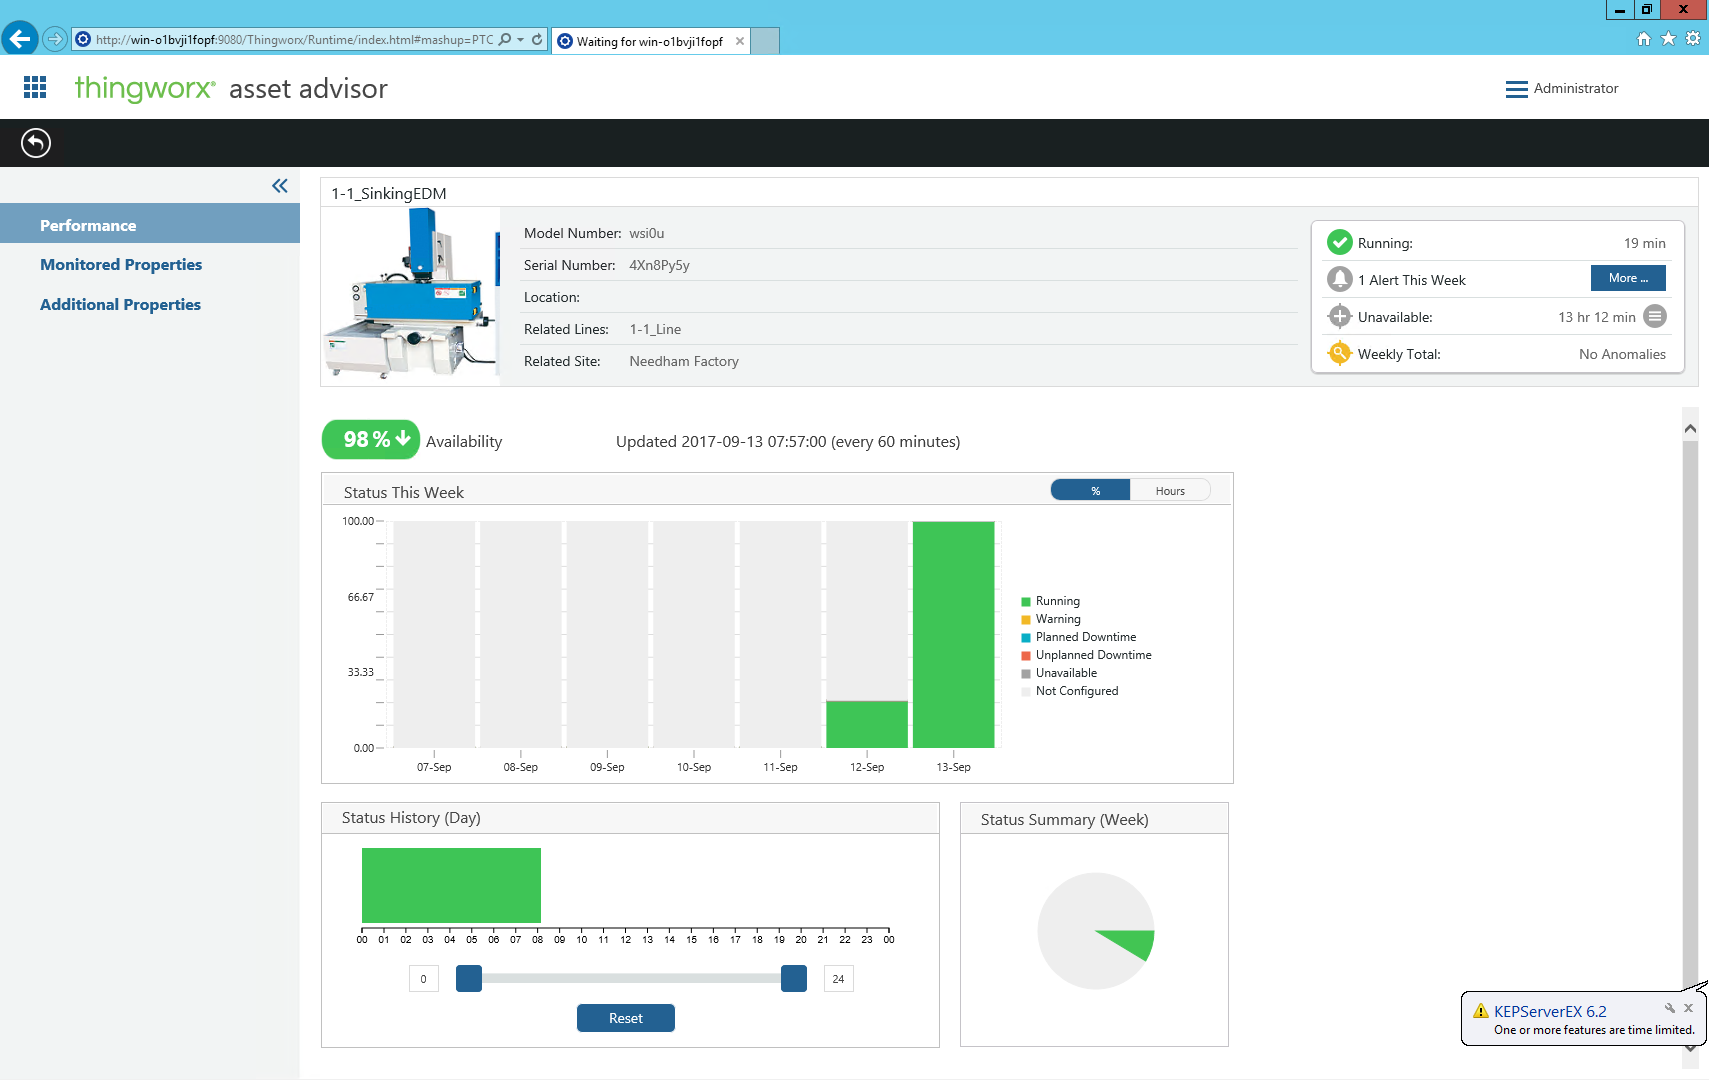Image resolution: width=1709 pixels, height=1080 pixels.
Task: Click the Updated 2017-09-13 timestamp text
Action: (788, 442)
